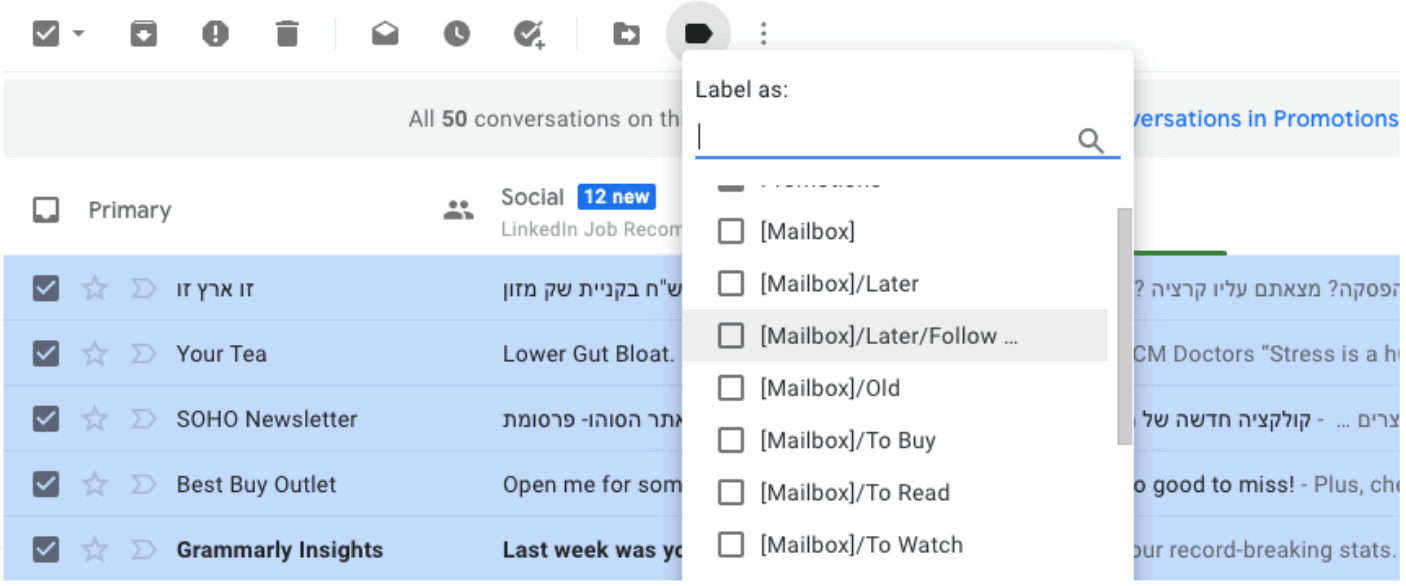Click the label list scrollbar

(x=1124, y=325)
